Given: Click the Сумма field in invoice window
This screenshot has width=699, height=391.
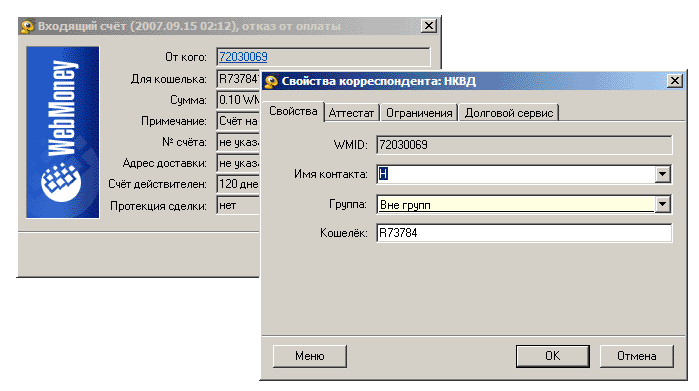Looking at the screenshot, I should (238, 100).
